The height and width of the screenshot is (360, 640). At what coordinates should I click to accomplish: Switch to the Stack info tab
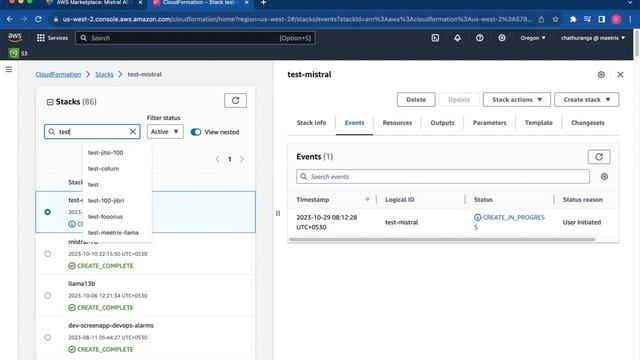click(x=311, y=122)
